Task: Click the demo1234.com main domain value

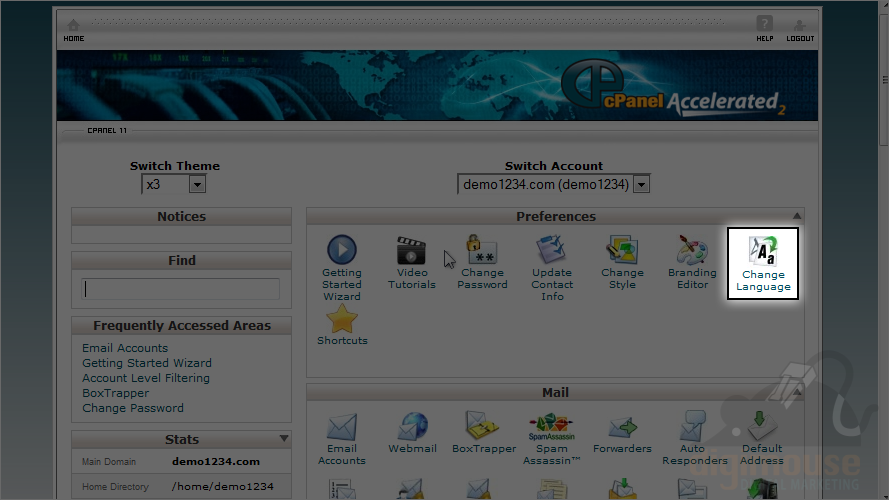Action: coord(216,461)
